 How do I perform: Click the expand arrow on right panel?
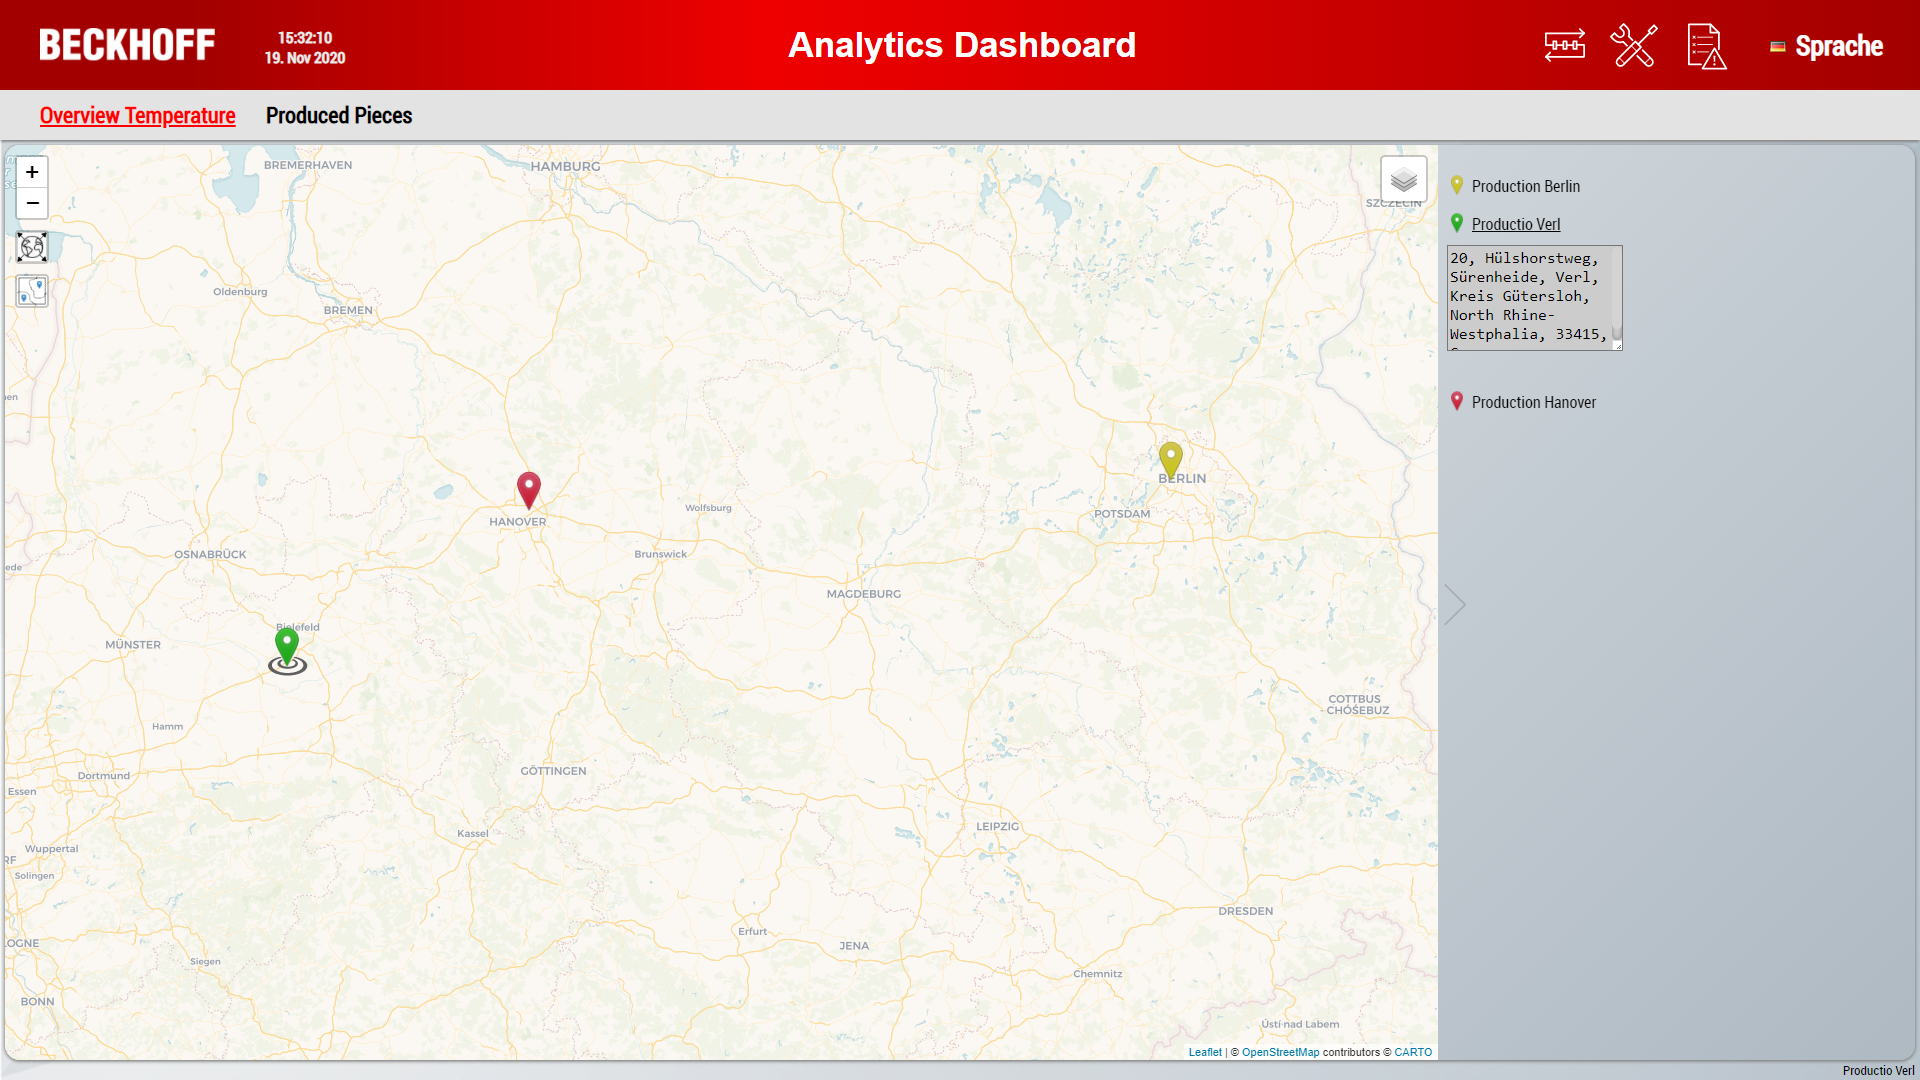[1455, 604]
